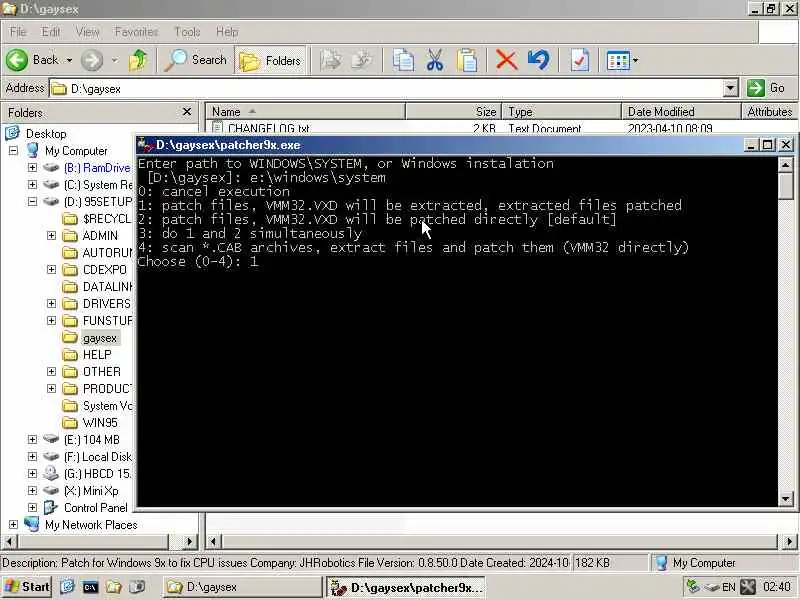Expand the (C:) System Reserved node

(32, 184)
